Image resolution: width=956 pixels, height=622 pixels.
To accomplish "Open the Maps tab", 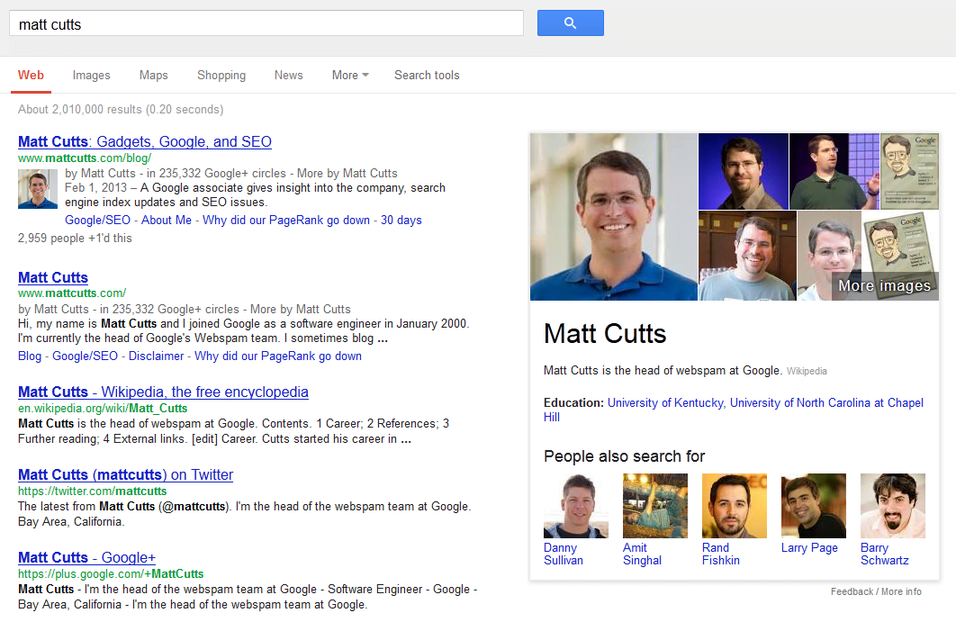I will [153, 75].
